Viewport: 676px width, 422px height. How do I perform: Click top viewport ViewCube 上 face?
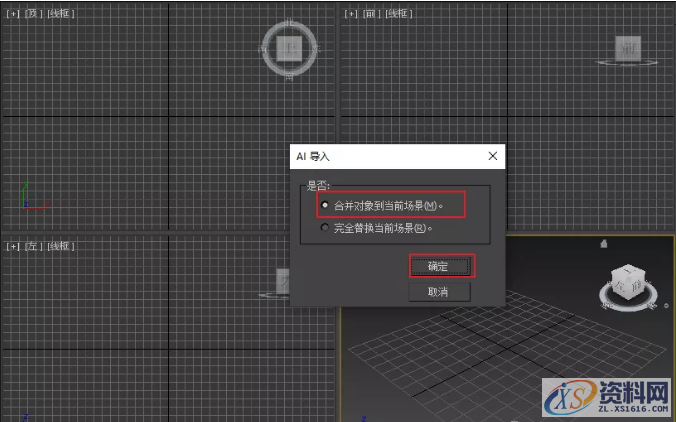[289, 48]
